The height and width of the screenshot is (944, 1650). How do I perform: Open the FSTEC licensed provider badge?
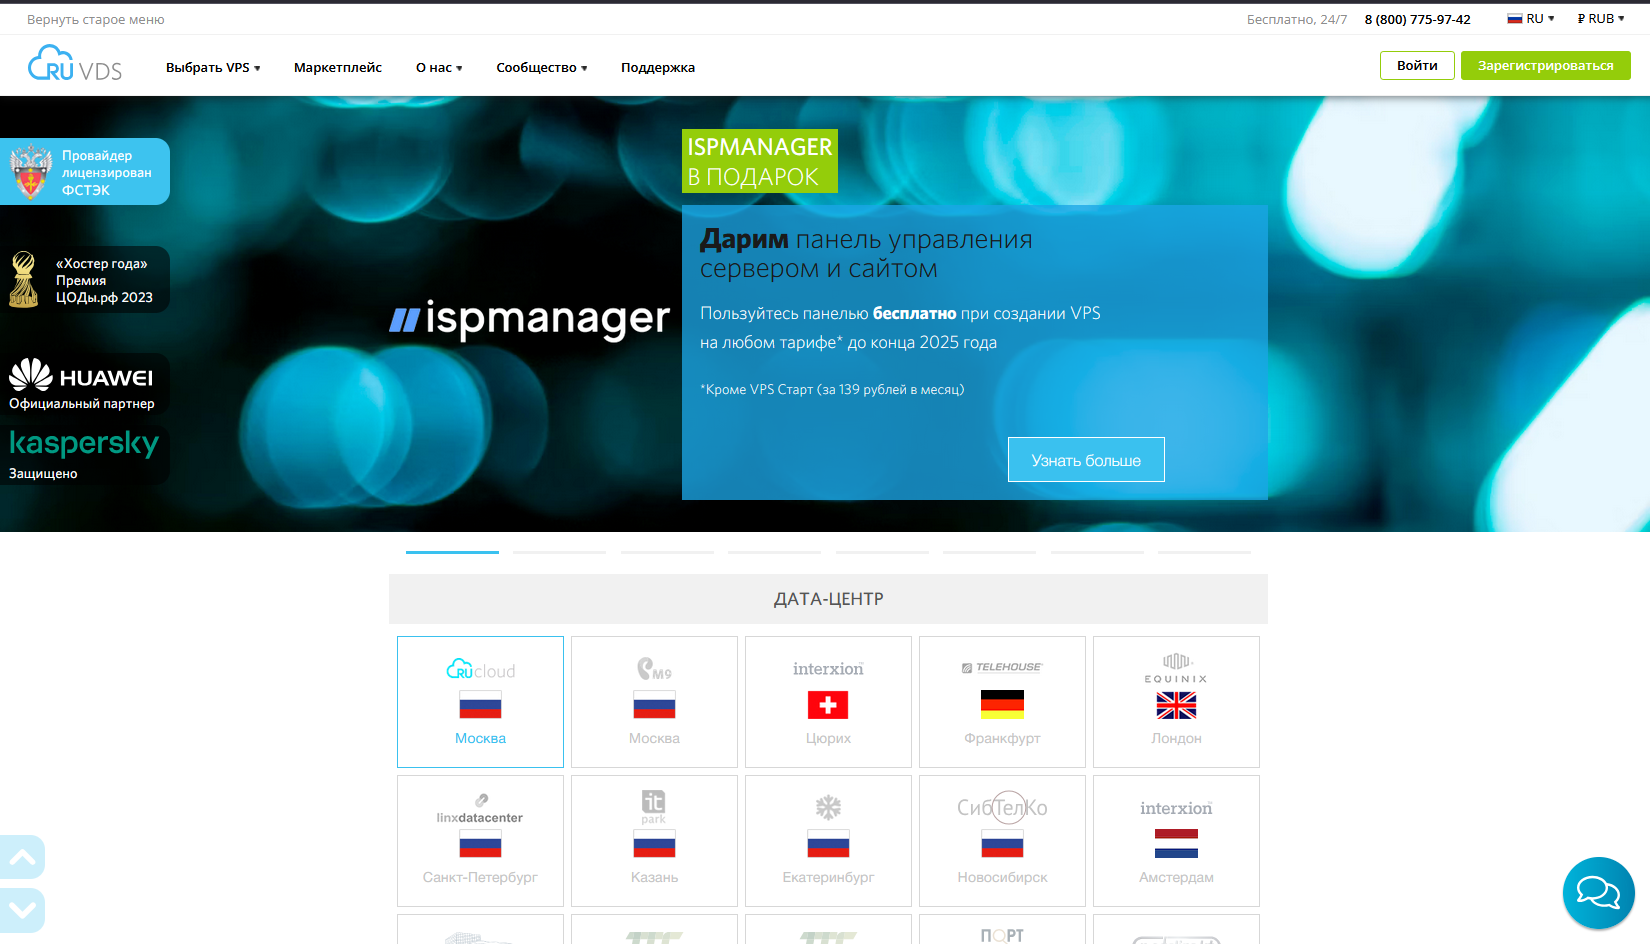coord(85,172)
